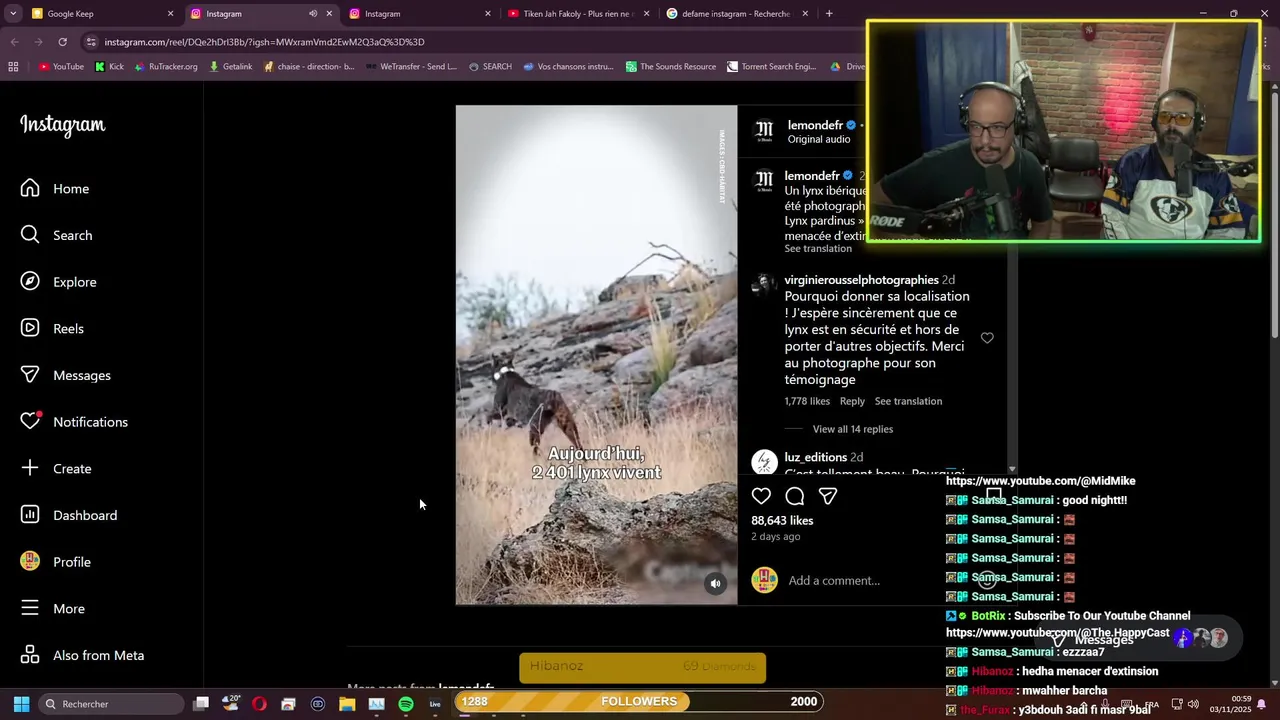Open Also from Meta link

83,655
